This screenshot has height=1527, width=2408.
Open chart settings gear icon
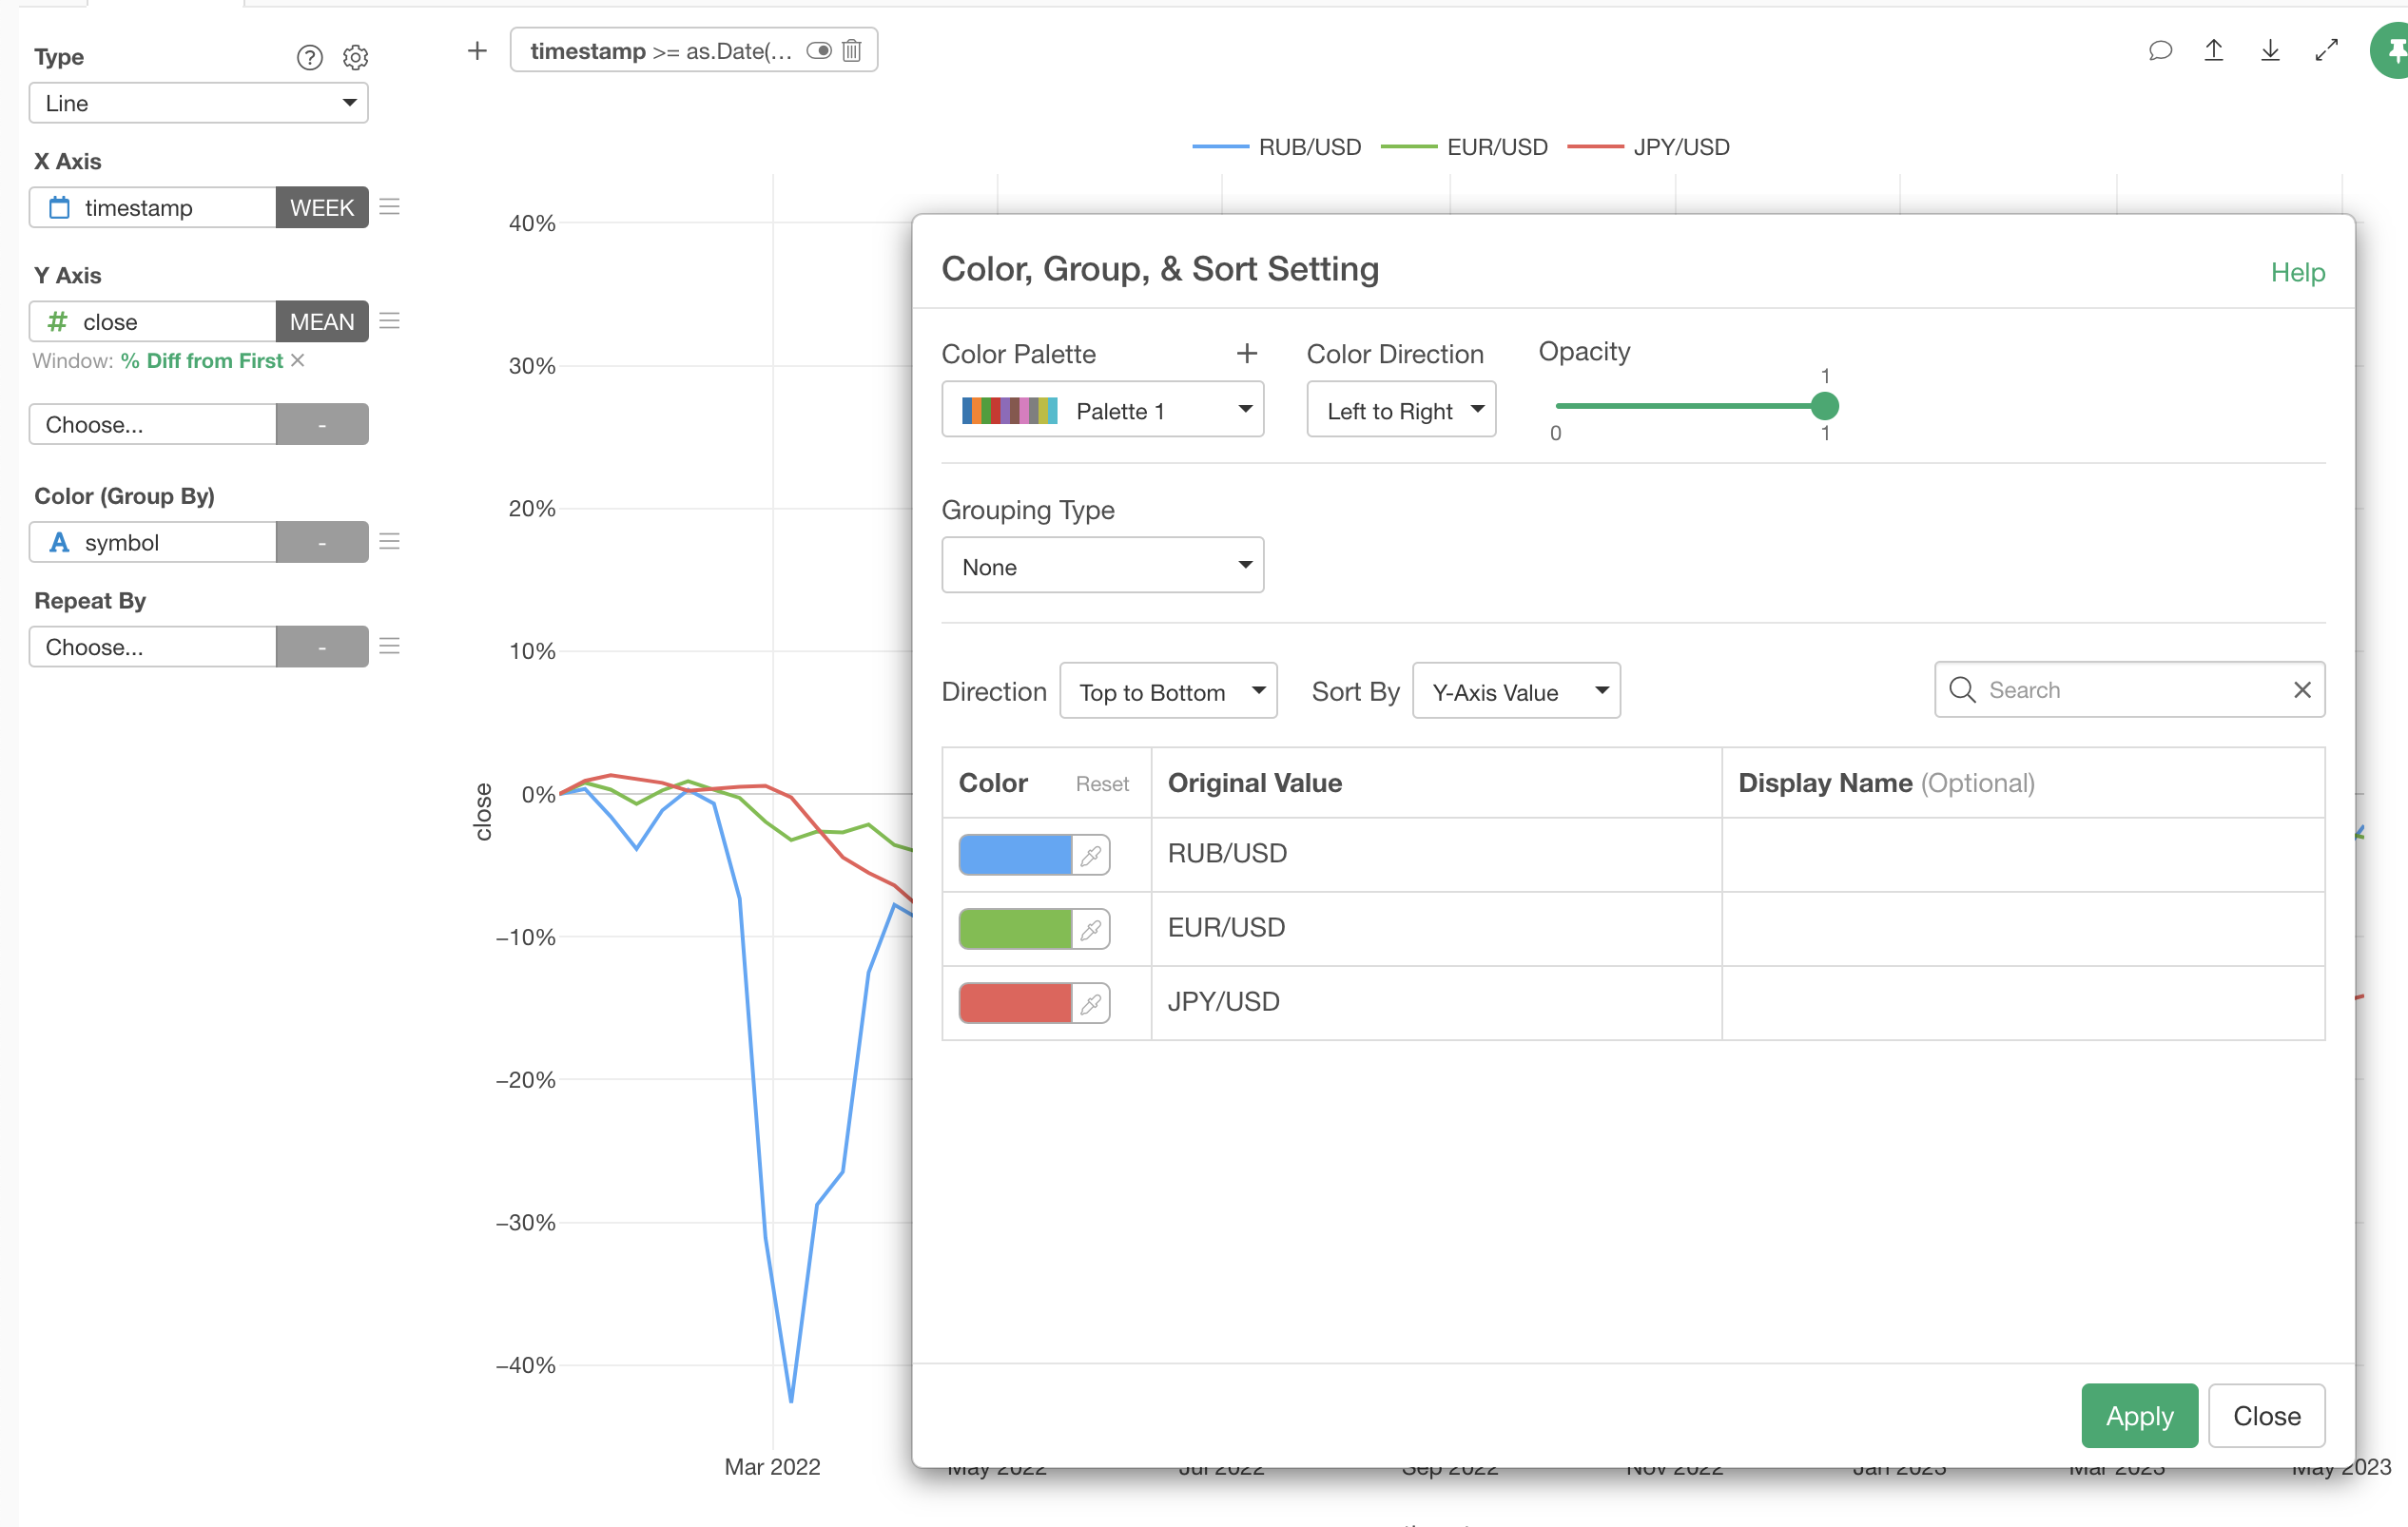(x=355, y=57)
